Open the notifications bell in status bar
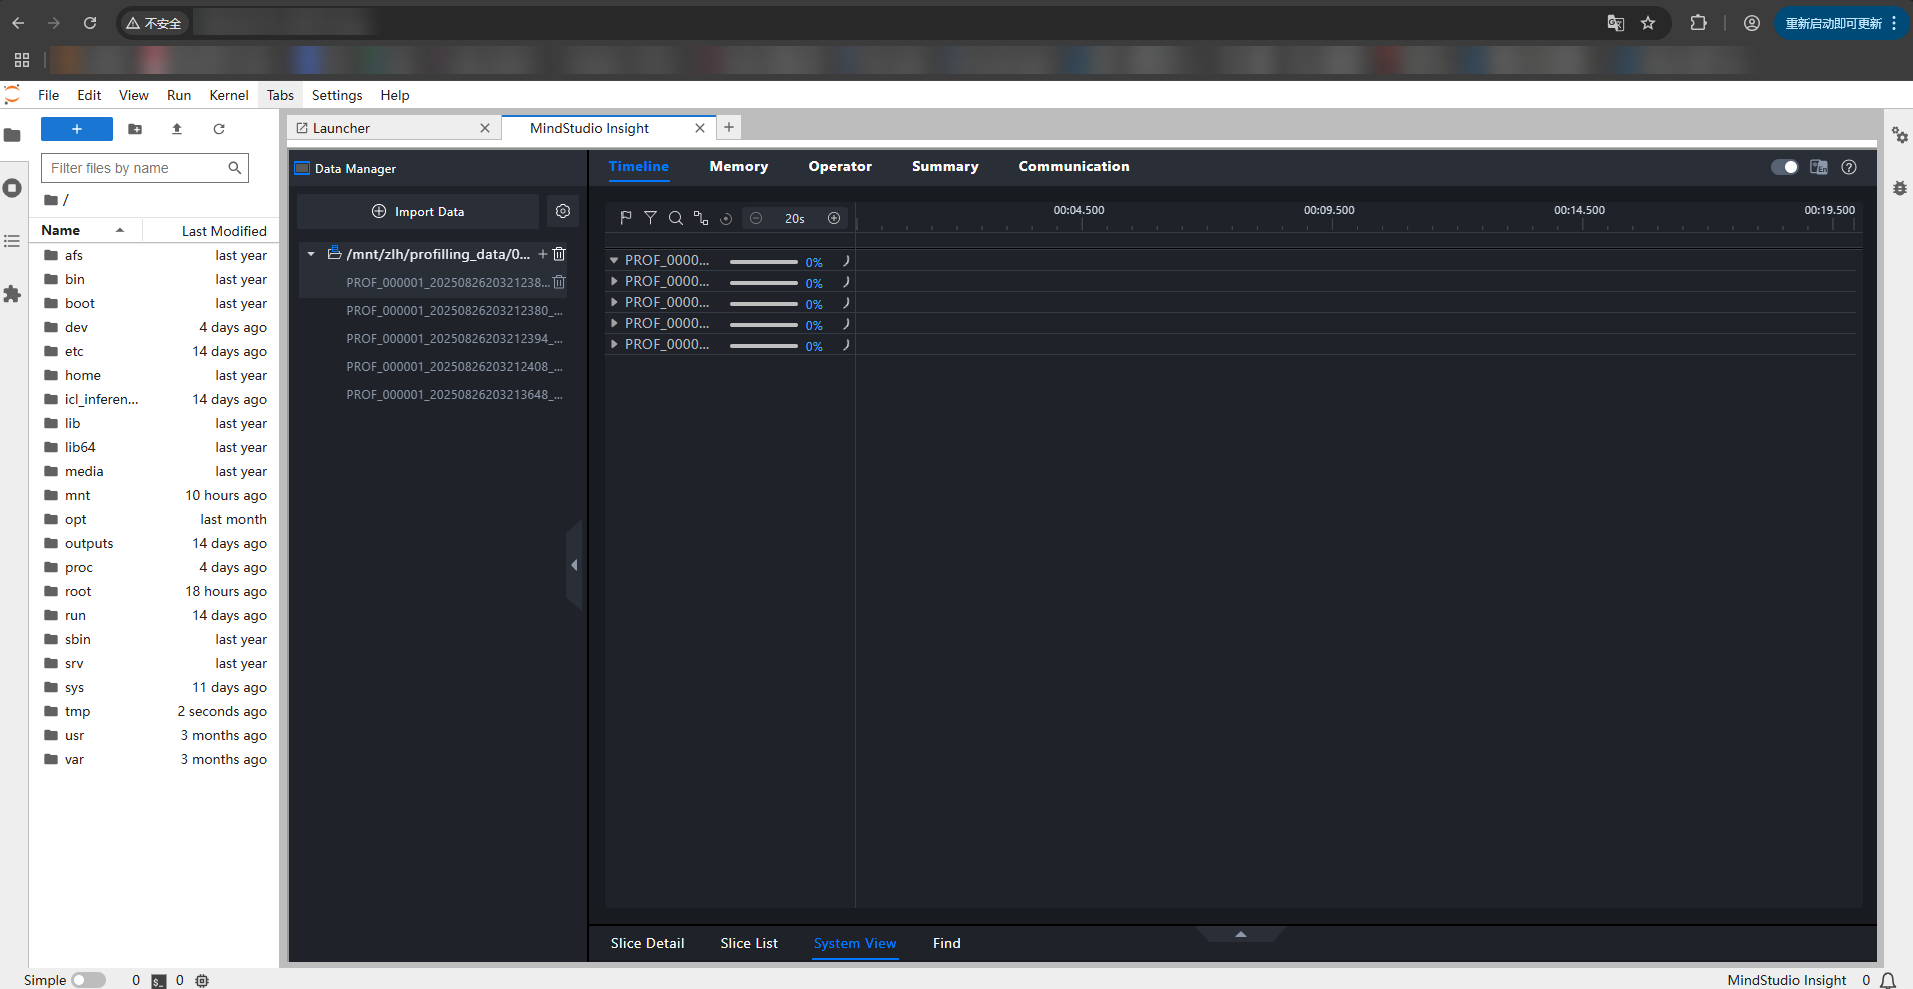1913x989 pixels. click(x=1888, y=980)
